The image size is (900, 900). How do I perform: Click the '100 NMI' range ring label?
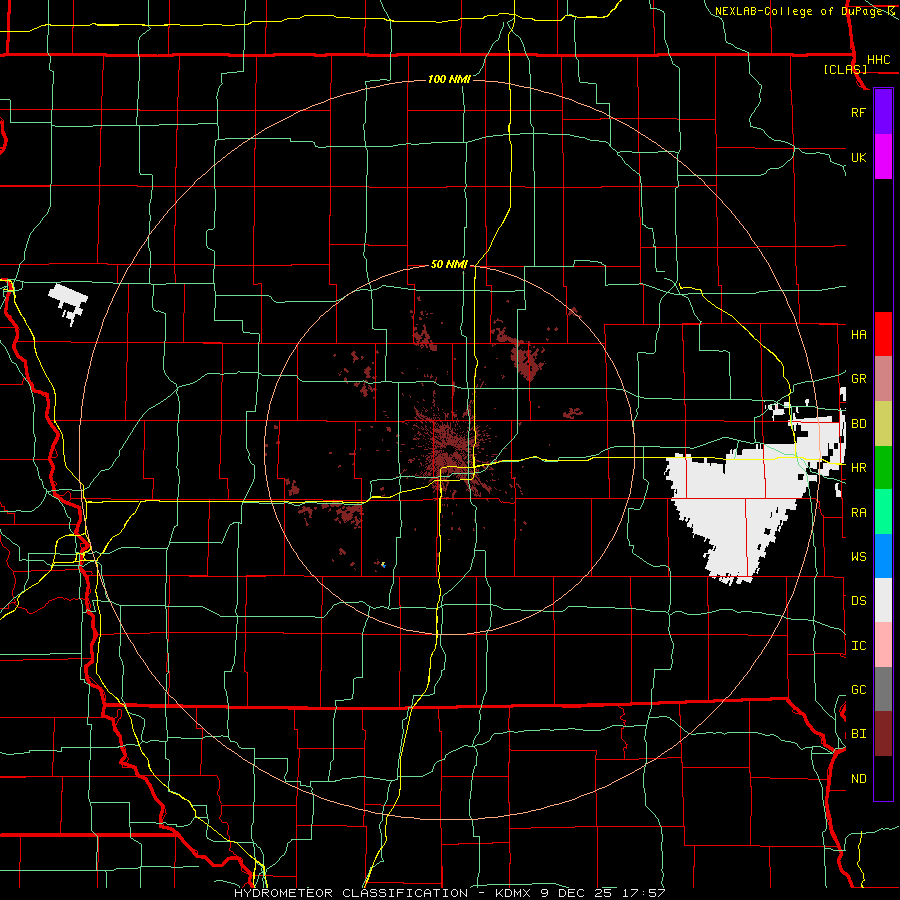449,79
